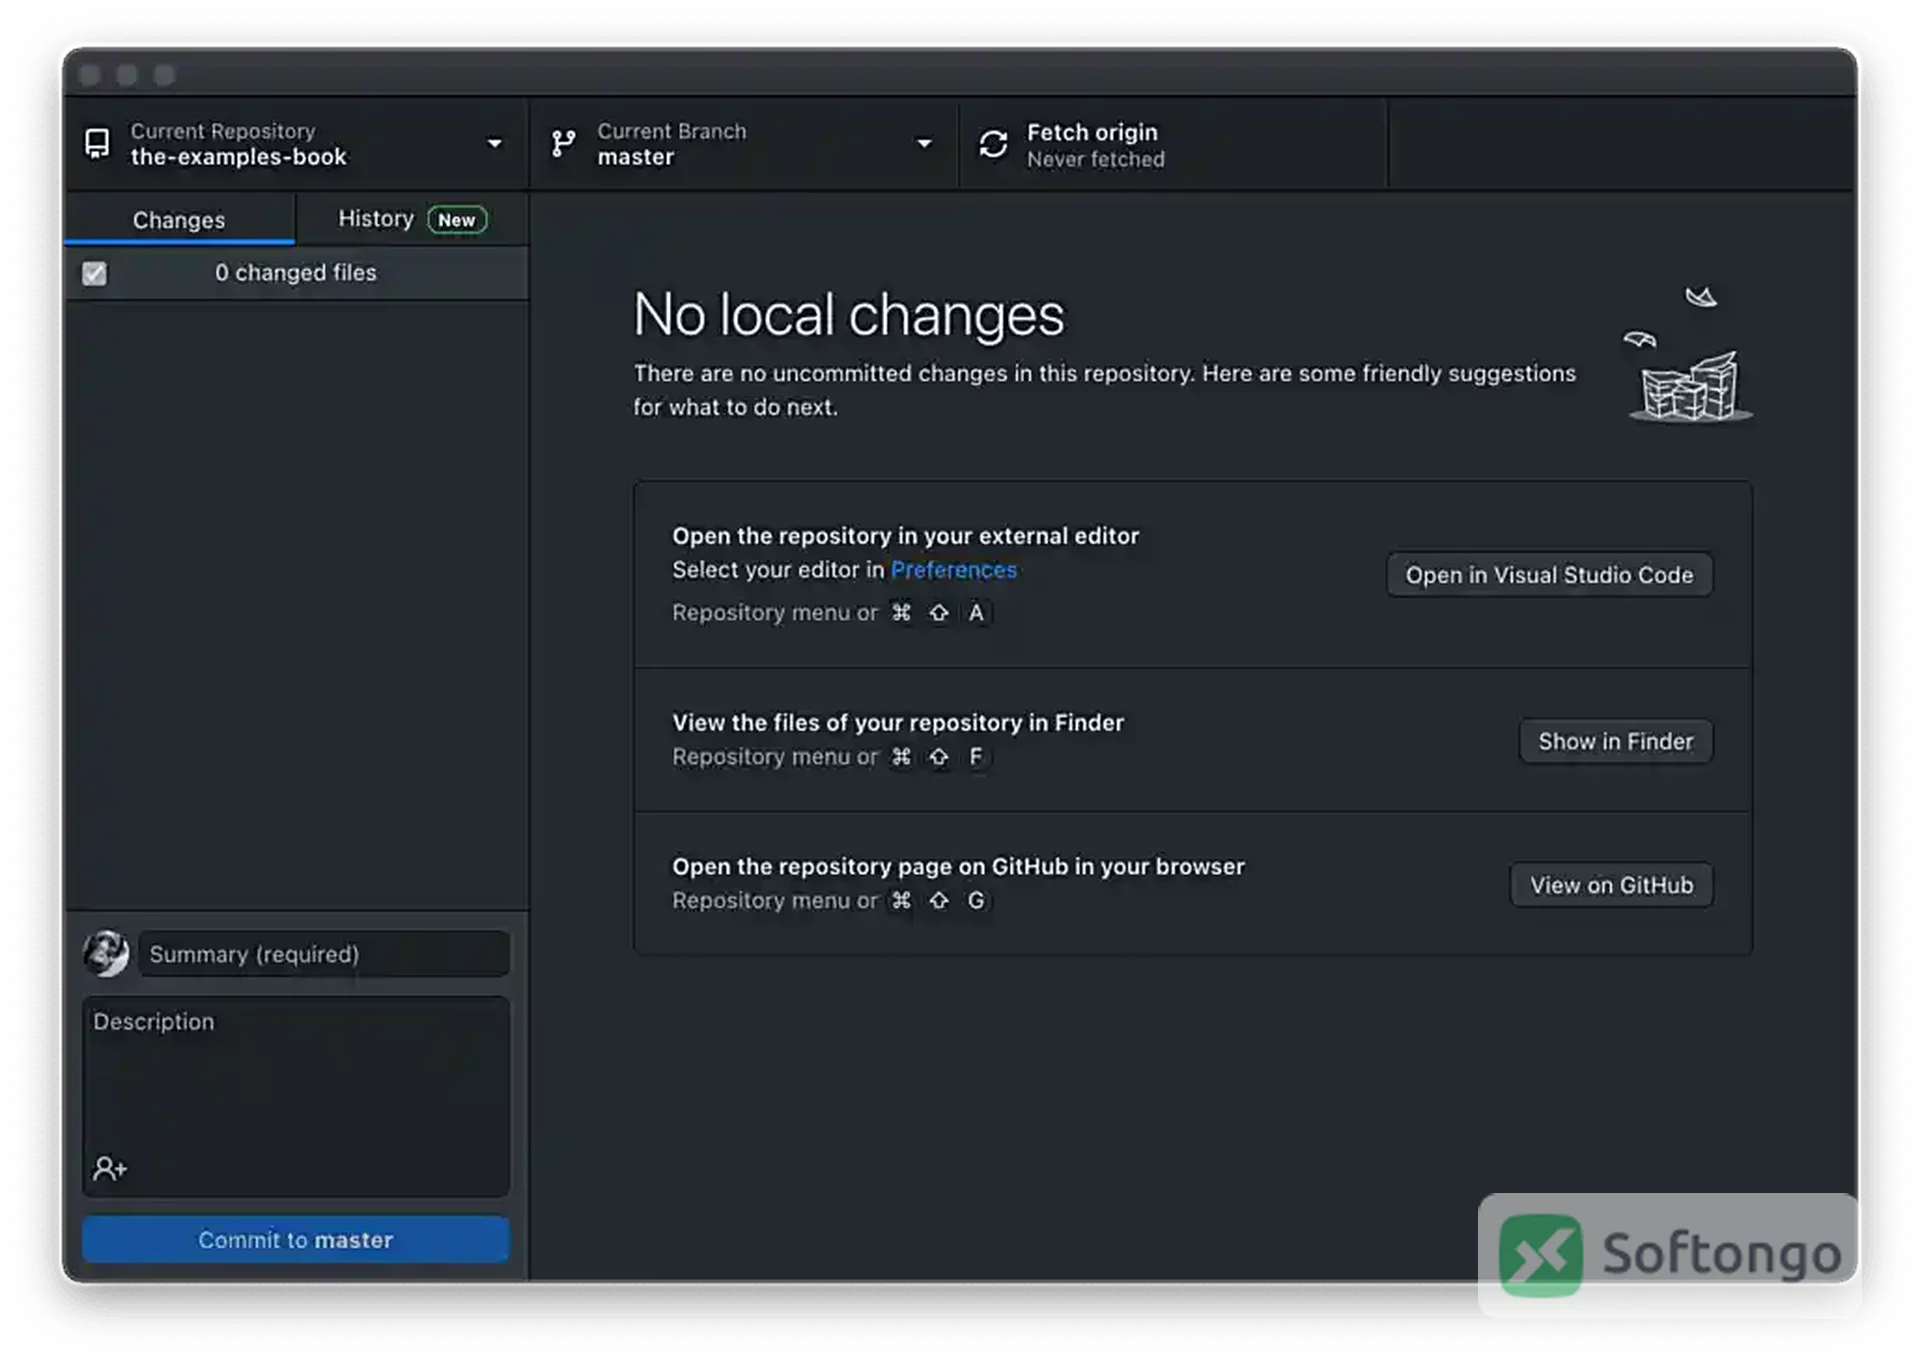Screen dimensions: 1920x1360
Task: Click 'Open the repository in your external editor' text
Action: point(905,536)
